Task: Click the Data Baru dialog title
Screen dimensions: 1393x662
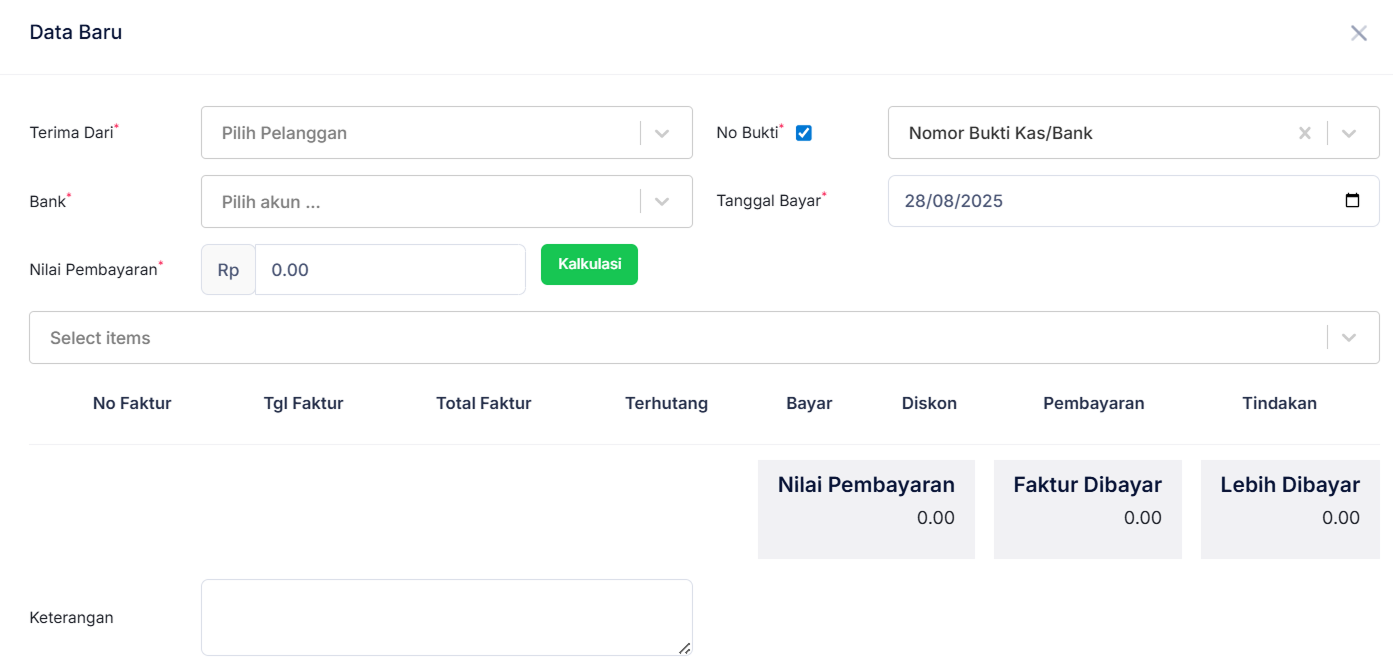Action: pyautogui.click(x=76, y=32)
